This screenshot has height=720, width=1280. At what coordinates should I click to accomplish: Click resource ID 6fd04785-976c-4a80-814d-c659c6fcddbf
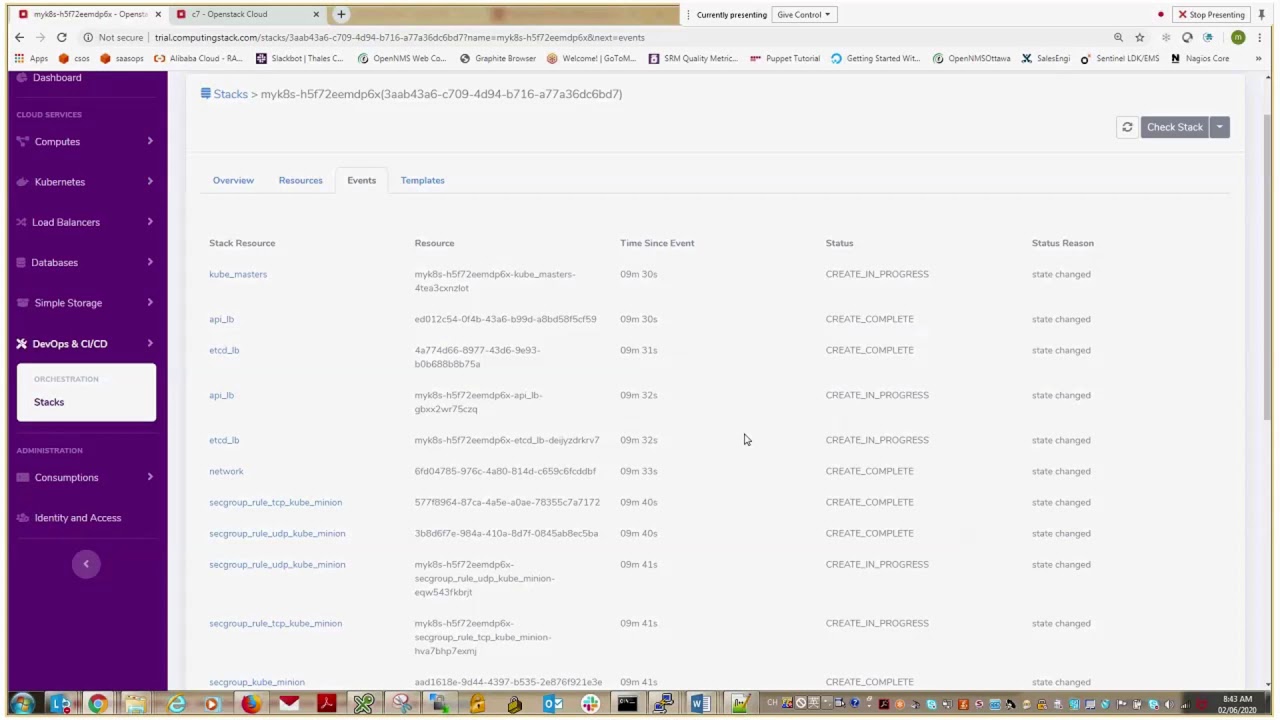[x=505, y=471]
